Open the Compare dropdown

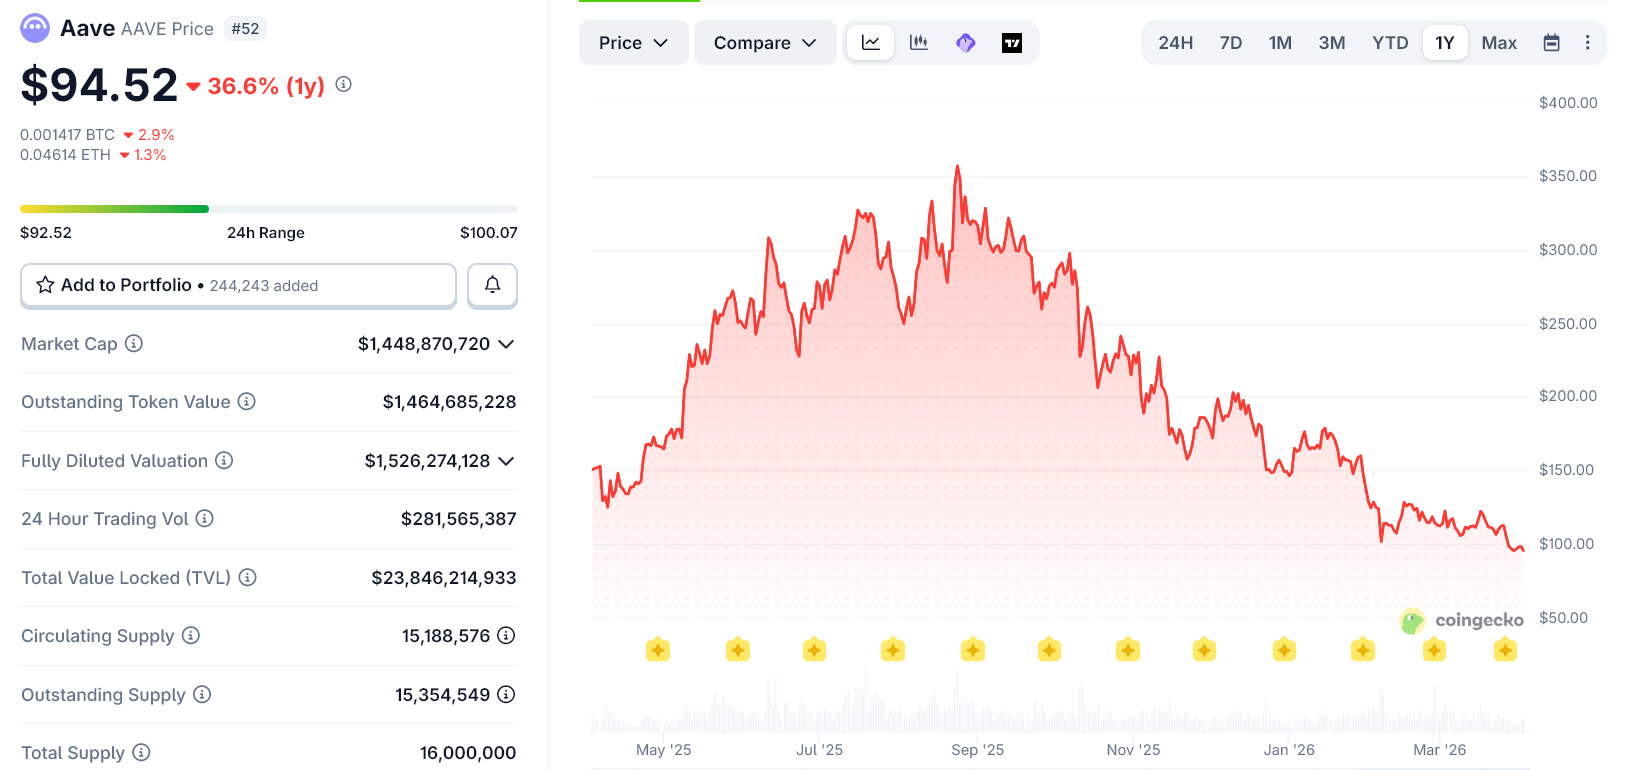(x=765, y=43)
